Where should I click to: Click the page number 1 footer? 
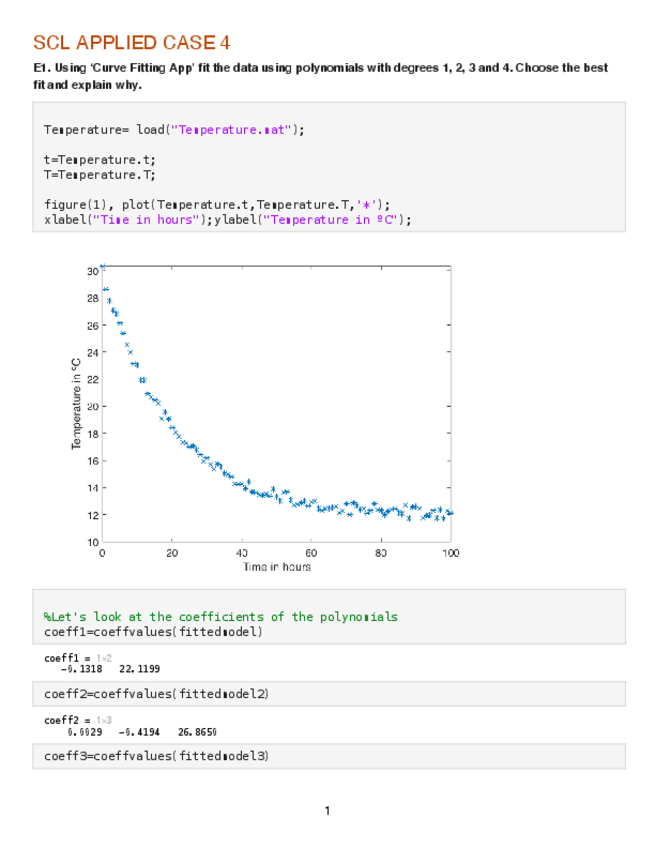[x=327, y=810]
